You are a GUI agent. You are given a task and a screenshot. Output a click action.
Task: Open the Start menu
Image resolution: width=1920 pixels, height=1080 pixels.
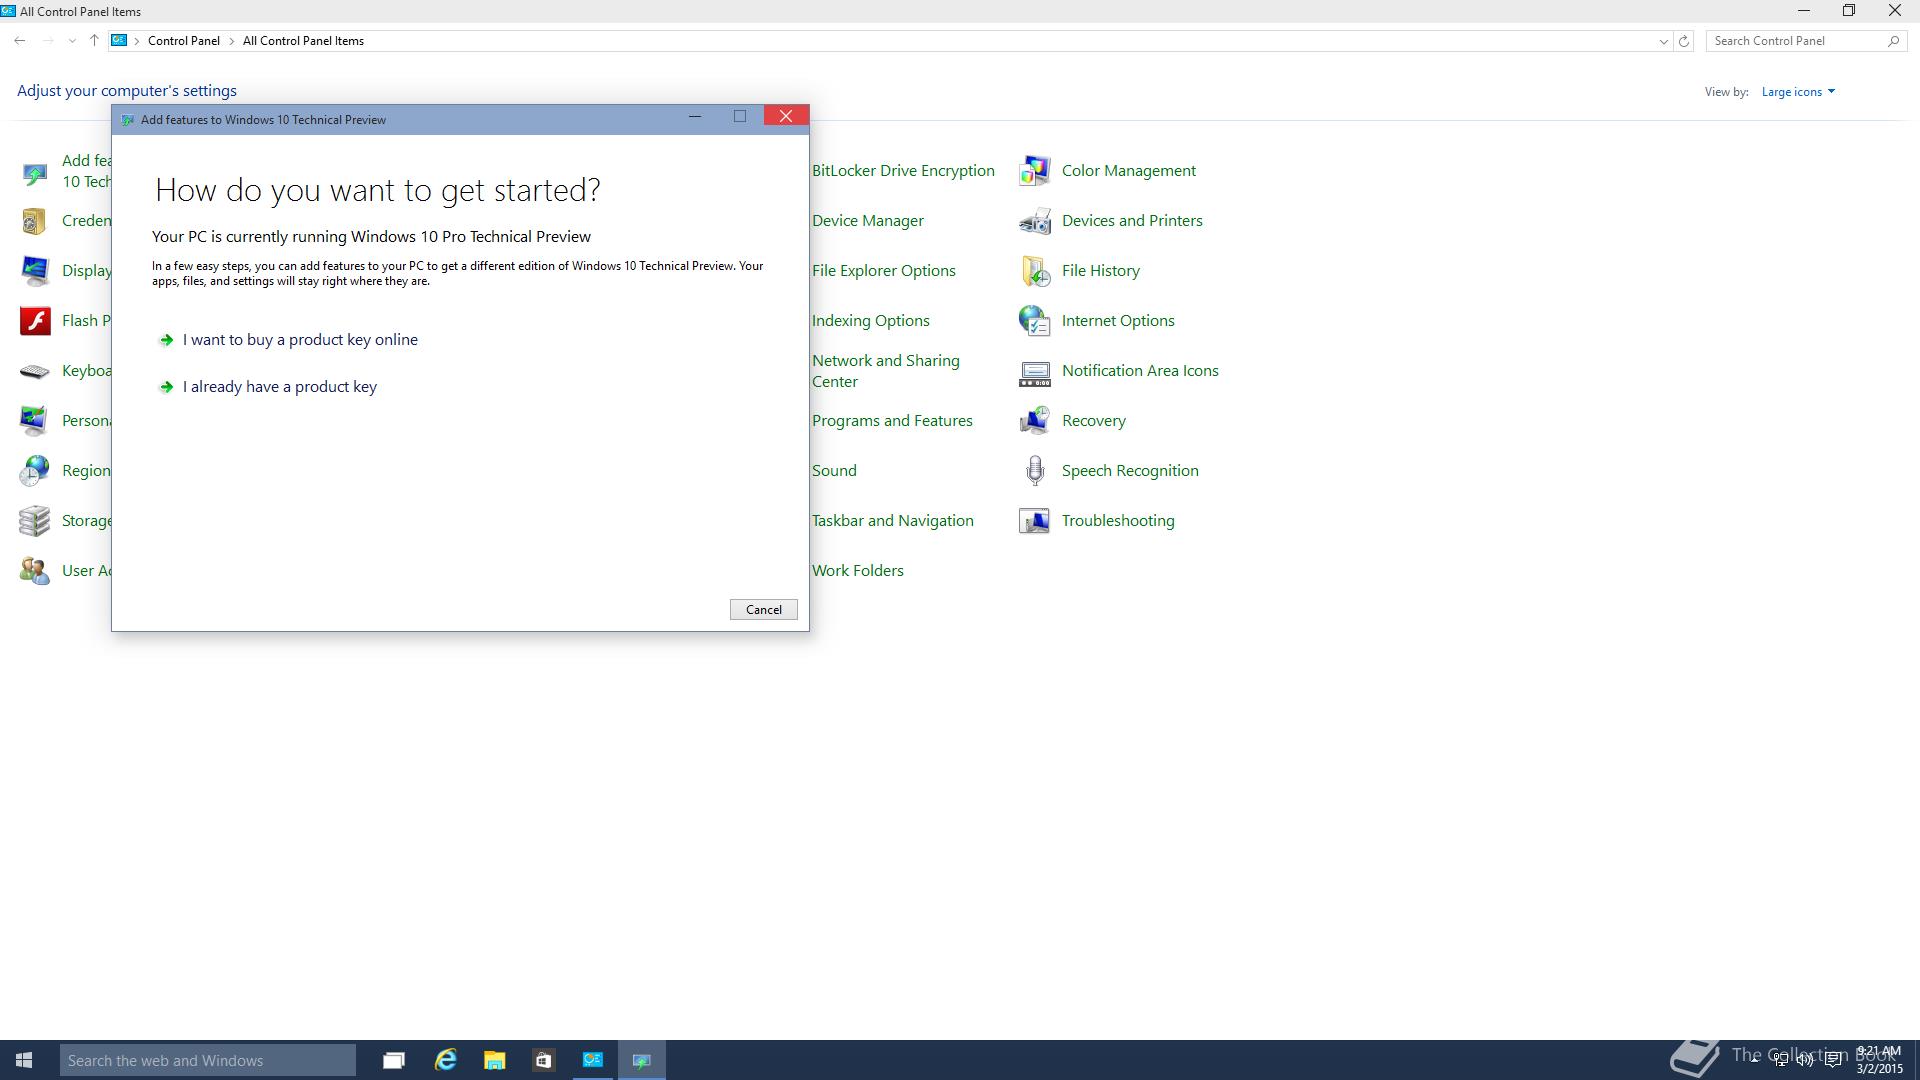[x=24, y=1060]
